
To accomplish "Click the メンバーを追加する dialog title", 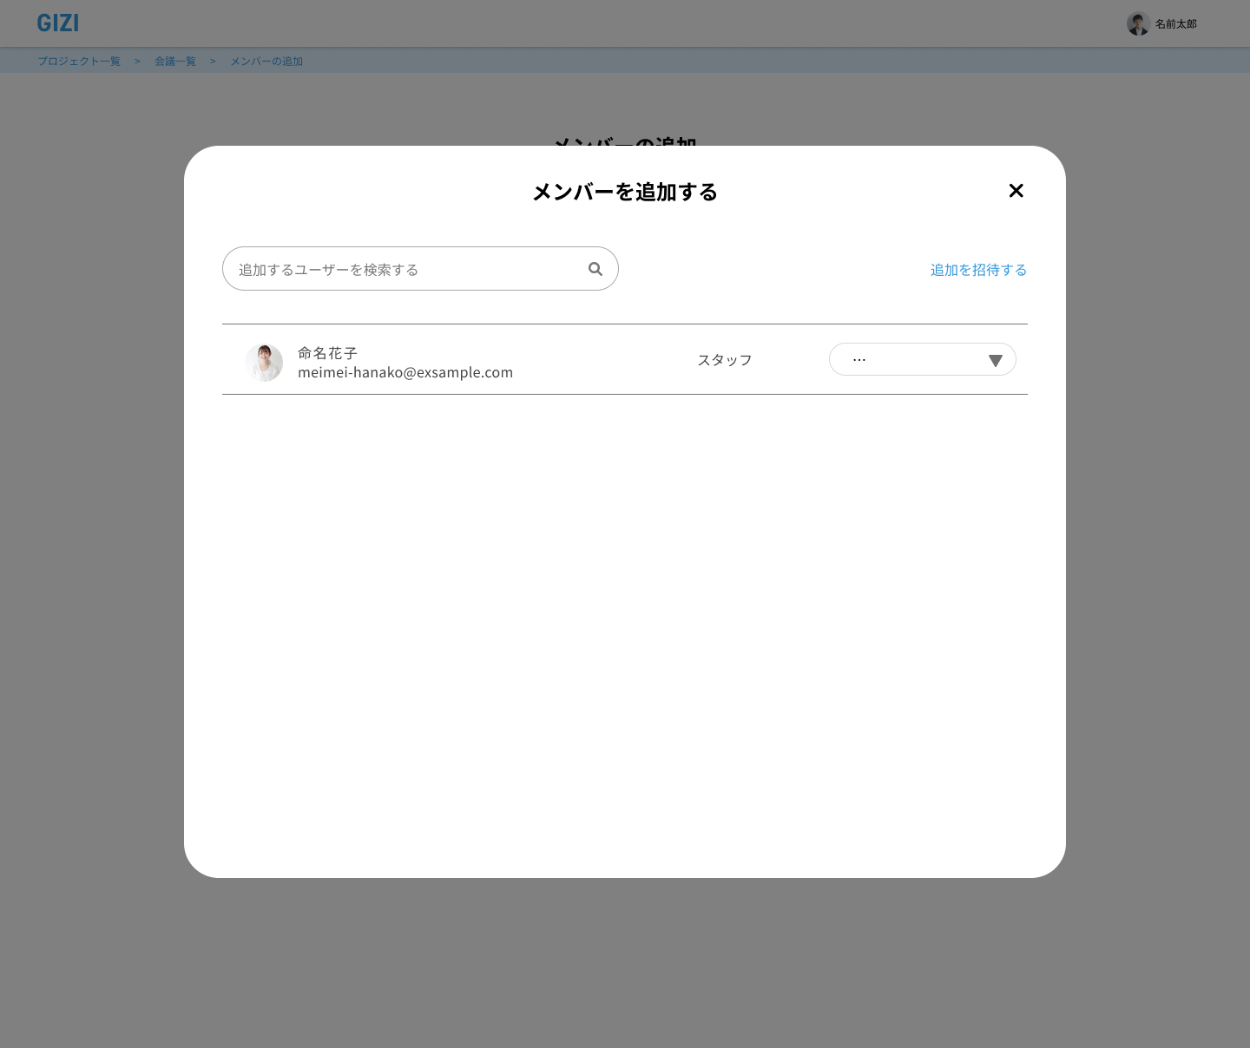I will click(624, 192).
